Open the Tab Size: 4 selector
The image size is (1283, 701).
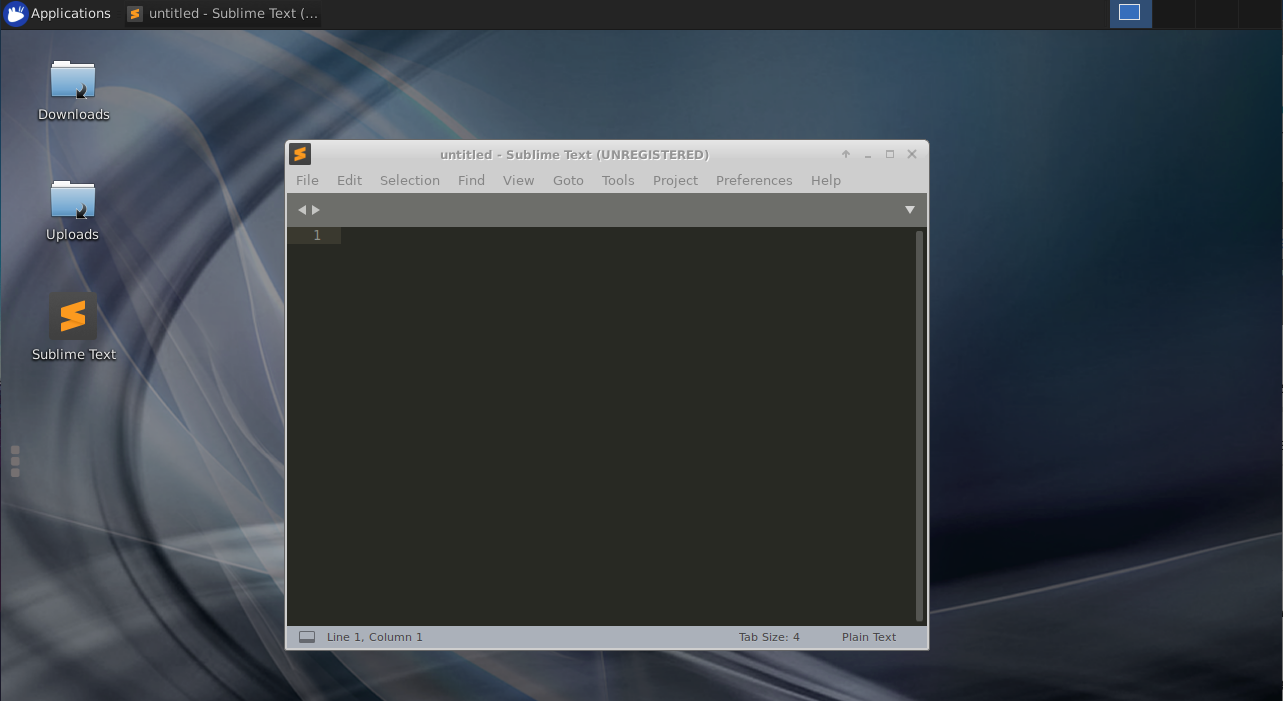click(769, 637)
